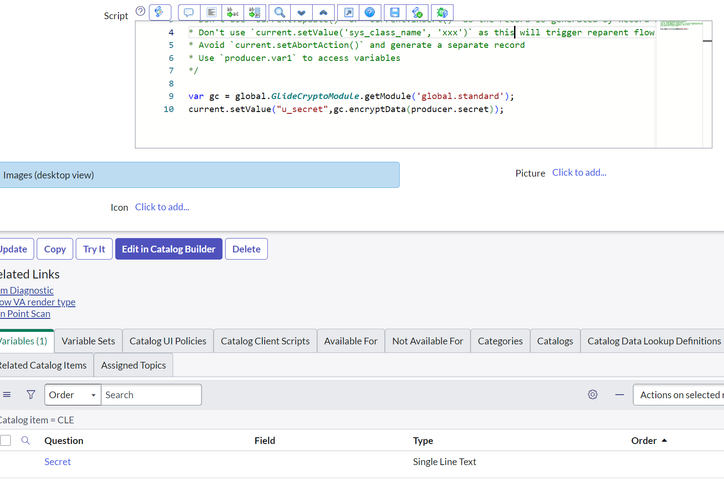The height and width of the screenshot is (482, 724).
Task: Open the Run Point Scan link
Action: (x=25, y=313)
